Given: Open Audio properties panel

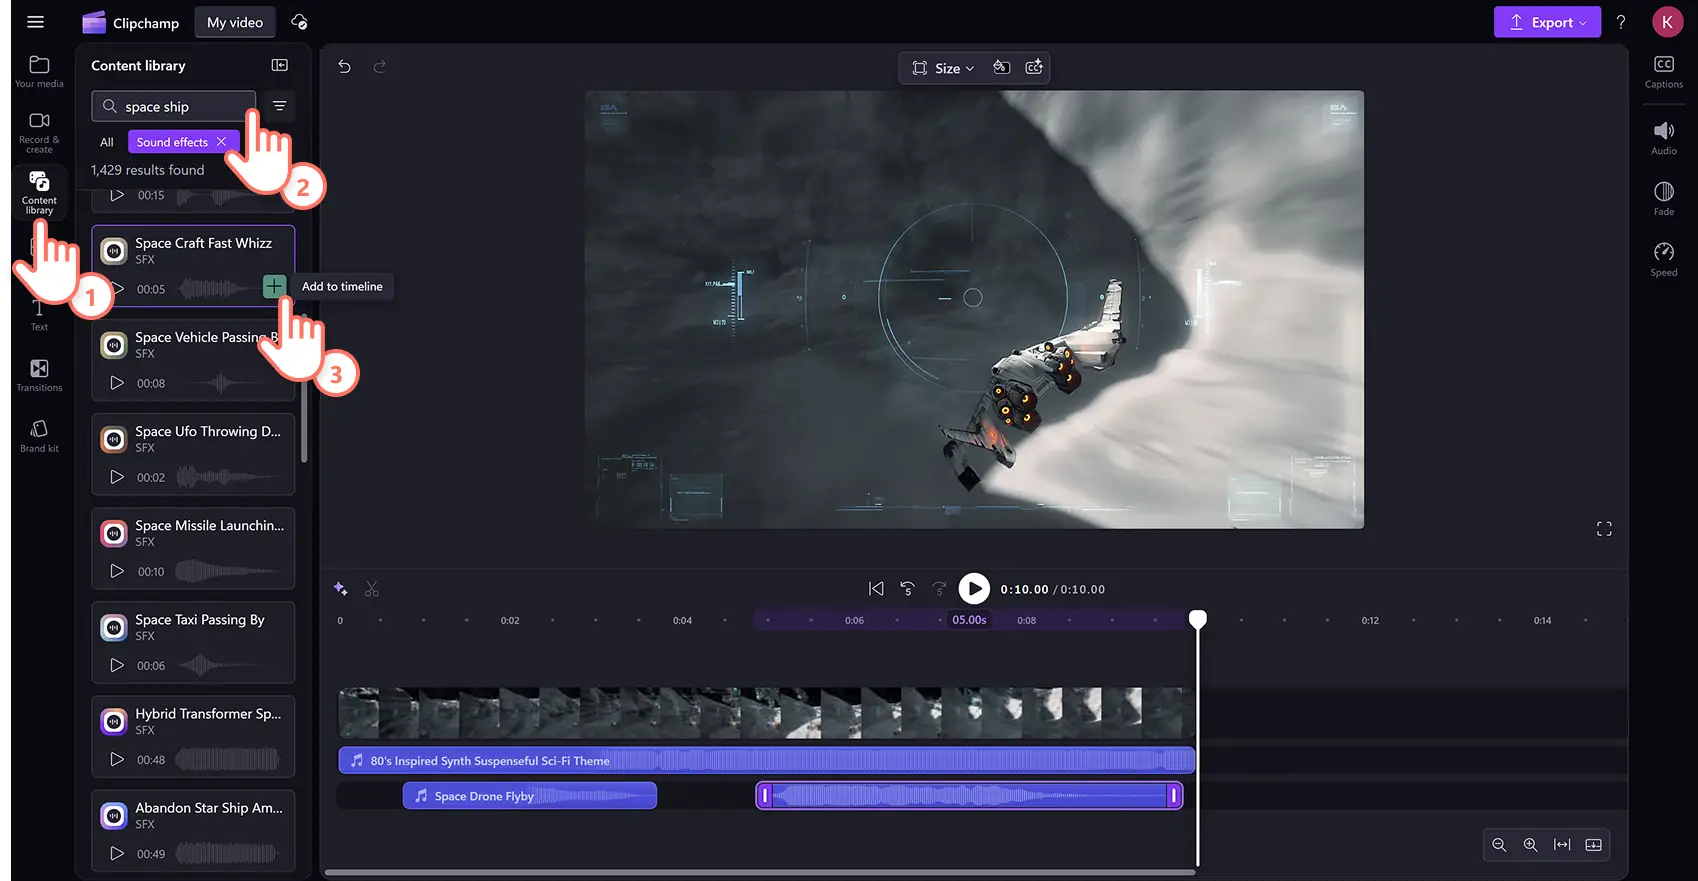Looking at the screenshot, I should coord(1664,138).
